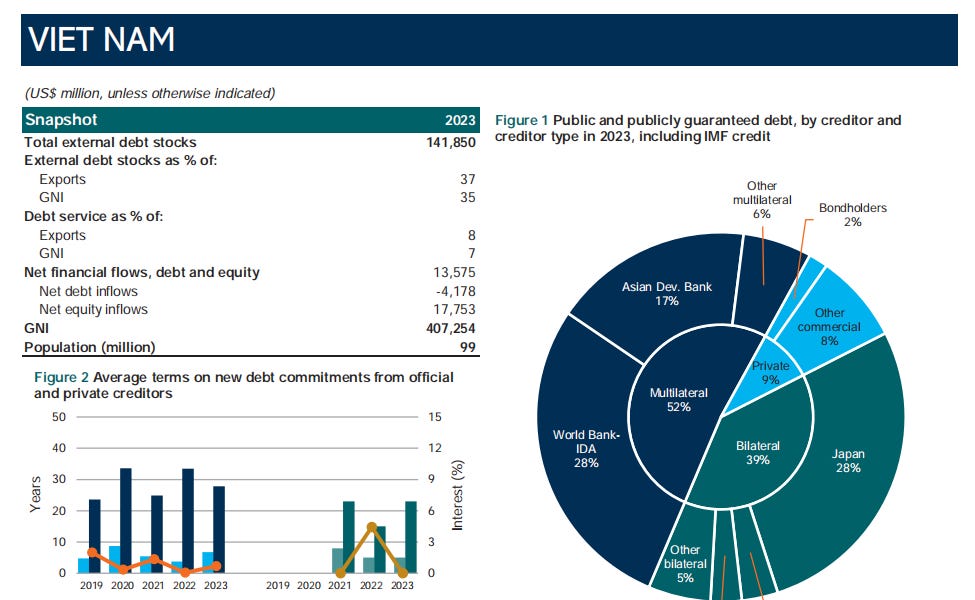The height and width of the screenshot is (600, 975).
Task: Click the value 37 for Exports
Action: (468, 179)
